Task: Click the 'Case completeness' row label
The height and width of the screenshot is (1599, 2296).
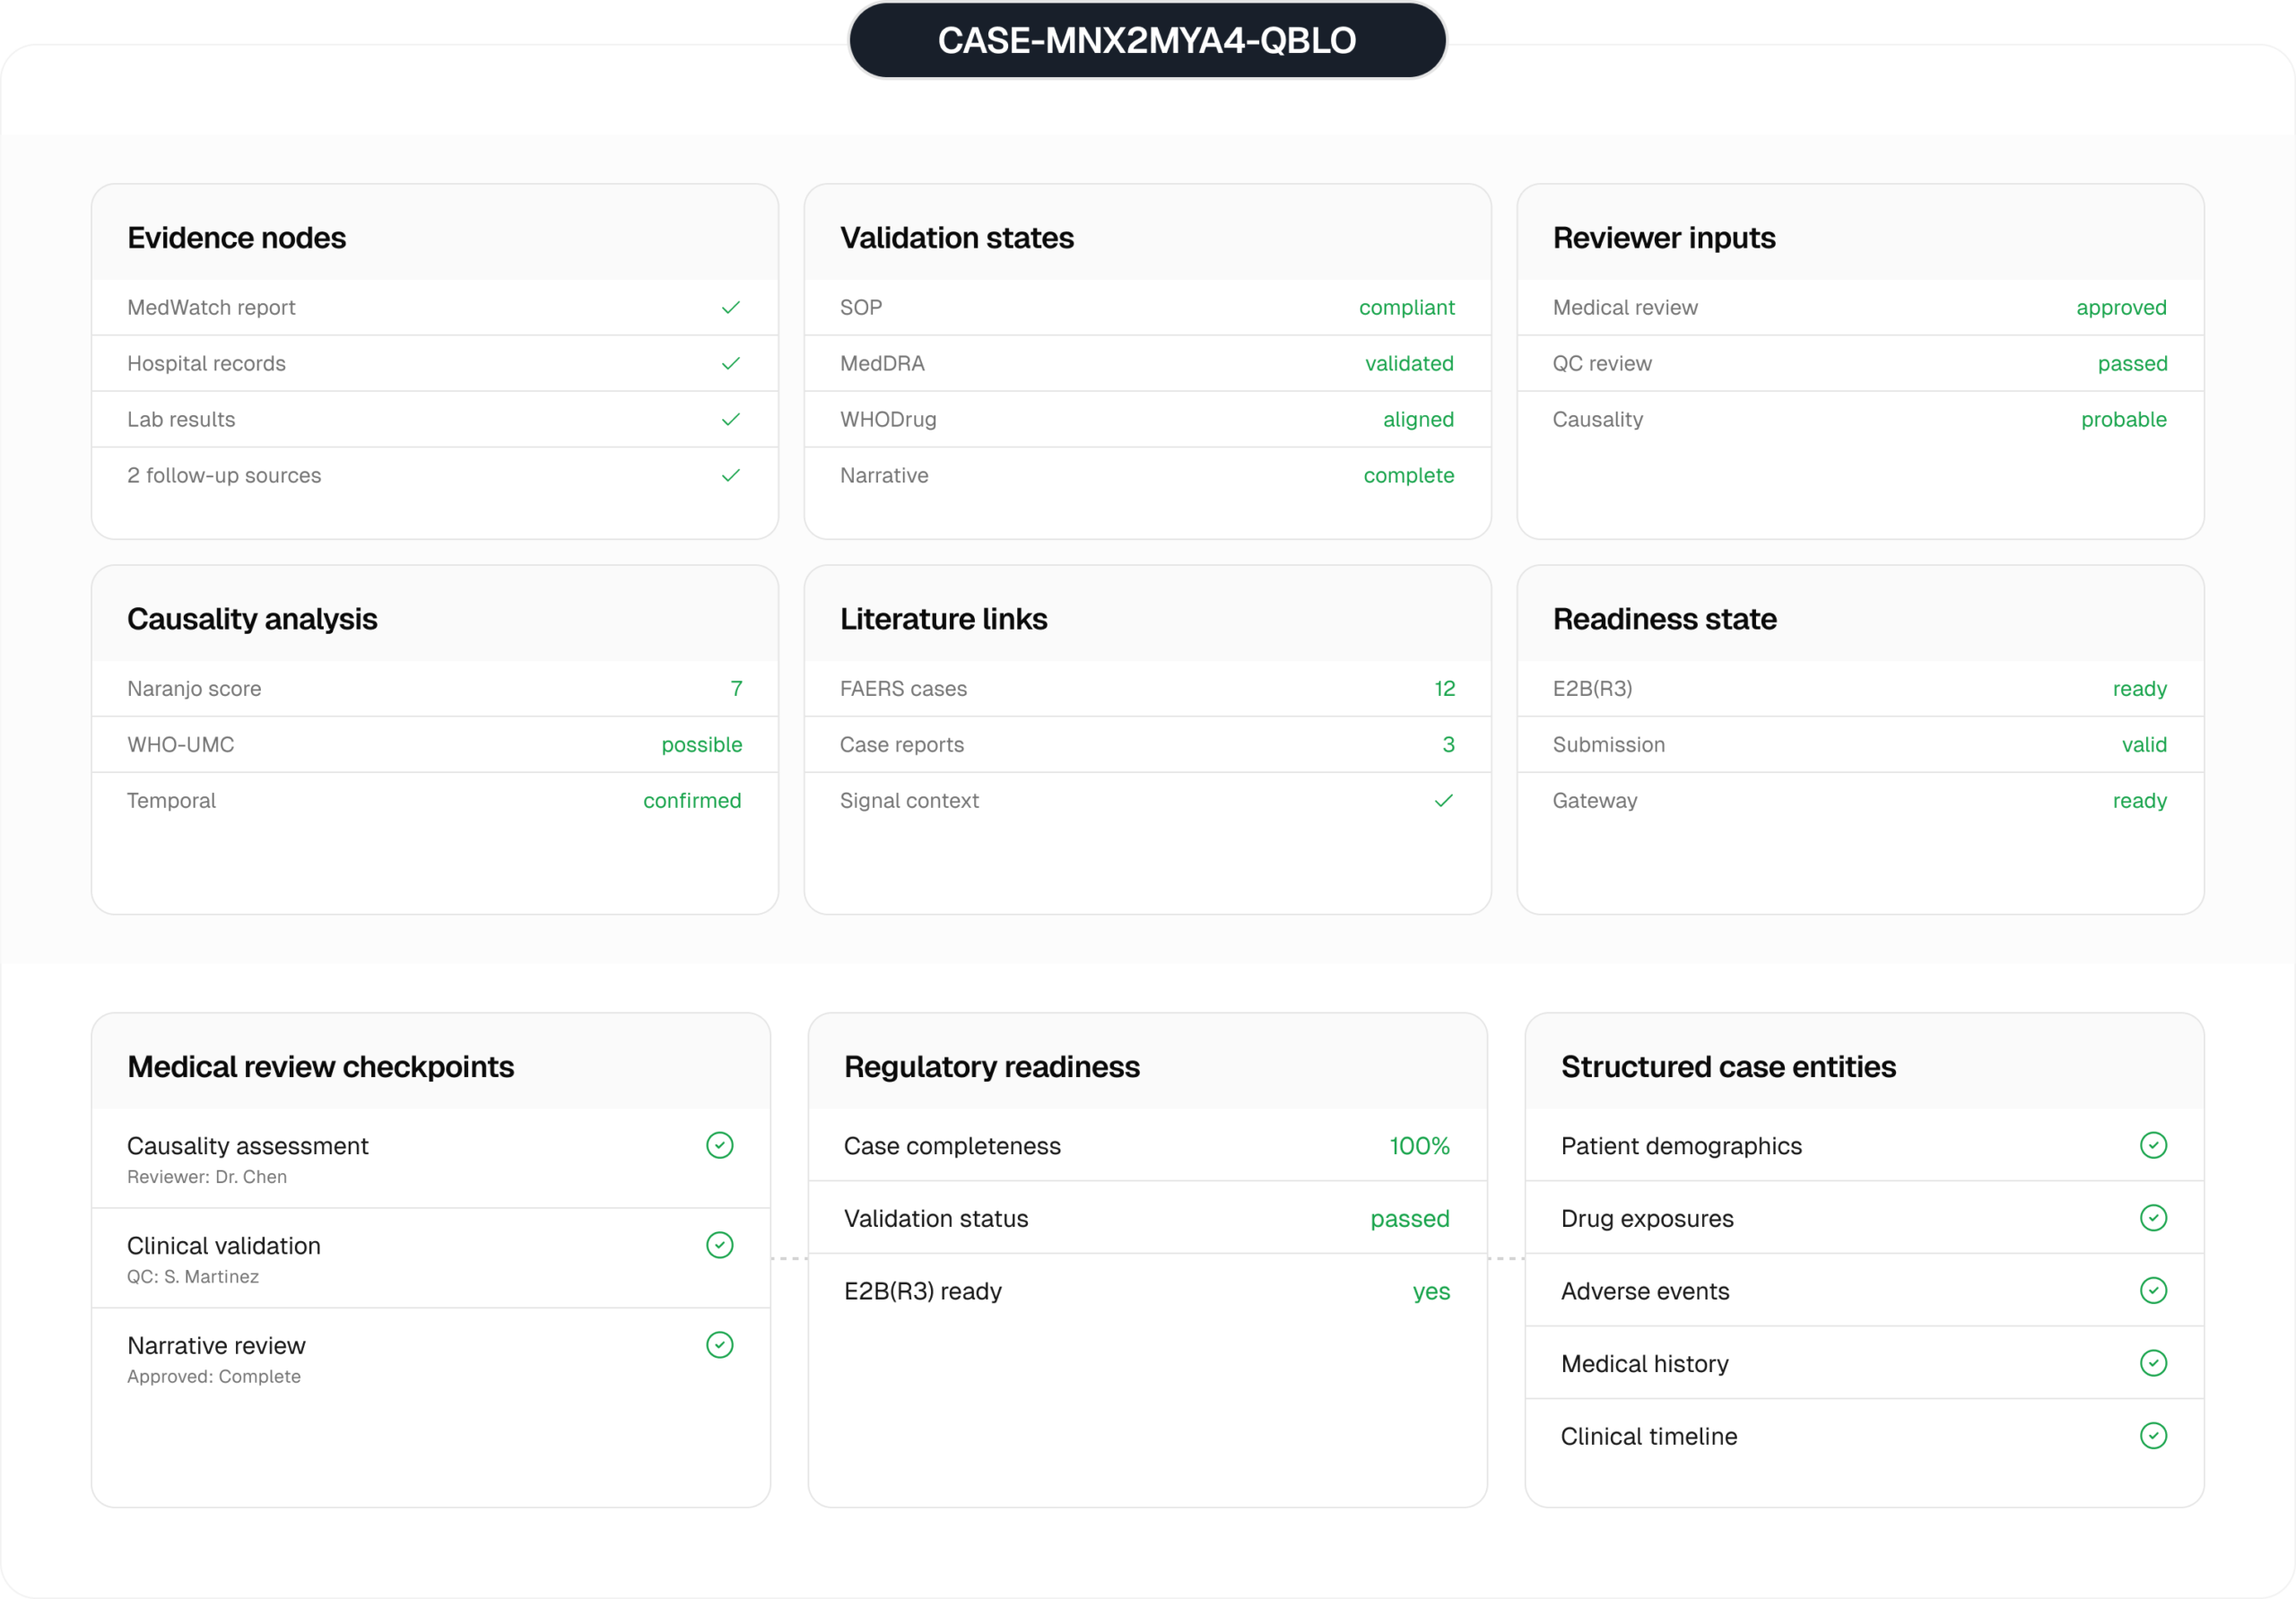Action: pos(952,1146)
